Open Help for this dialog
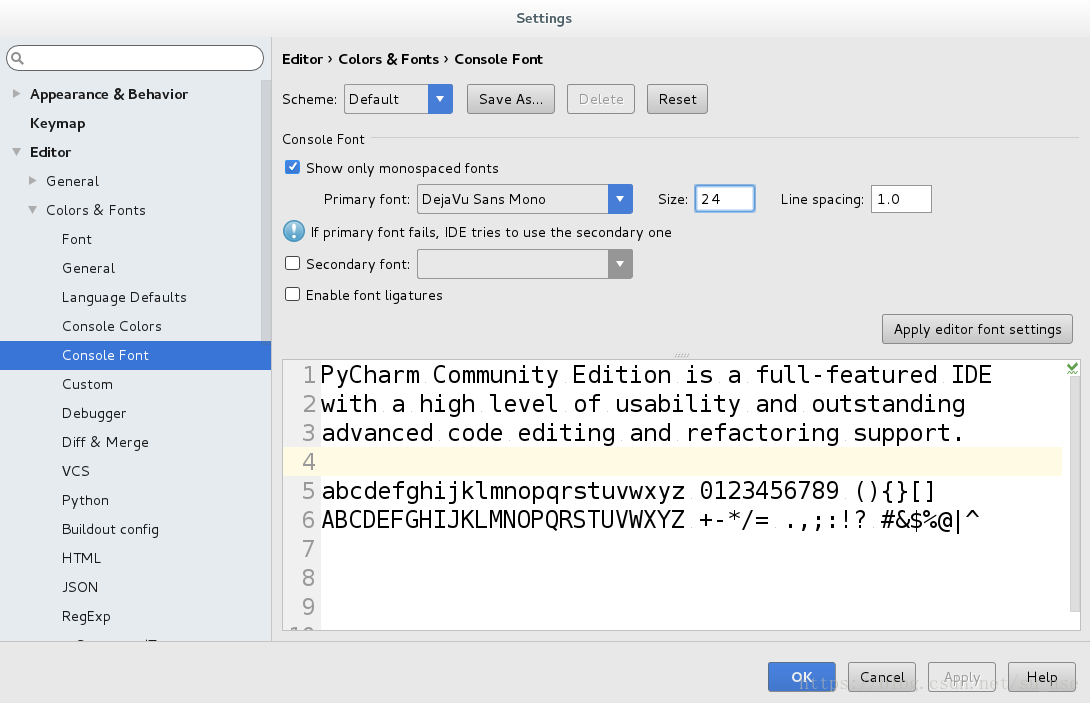 (x=1041, y=677)
